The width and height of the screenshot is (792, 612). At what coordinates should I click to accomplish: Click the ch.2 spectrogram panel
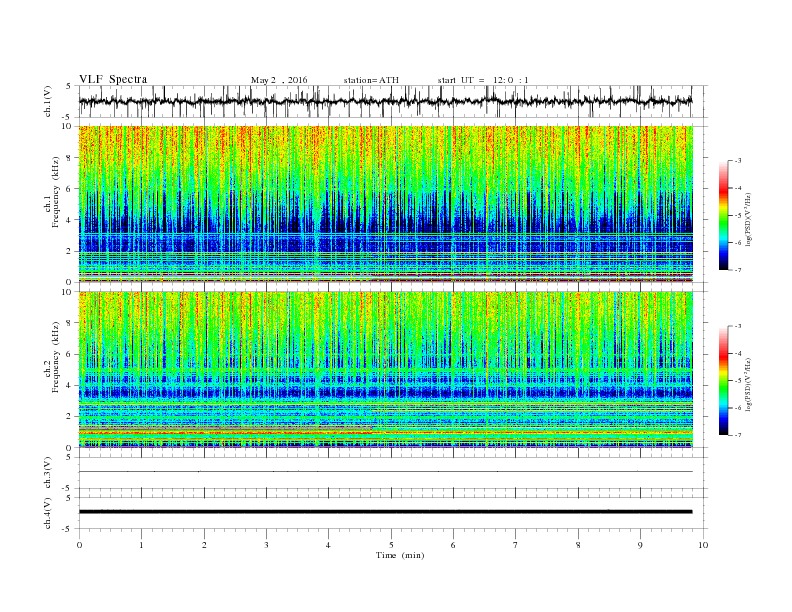coord(385,370)
